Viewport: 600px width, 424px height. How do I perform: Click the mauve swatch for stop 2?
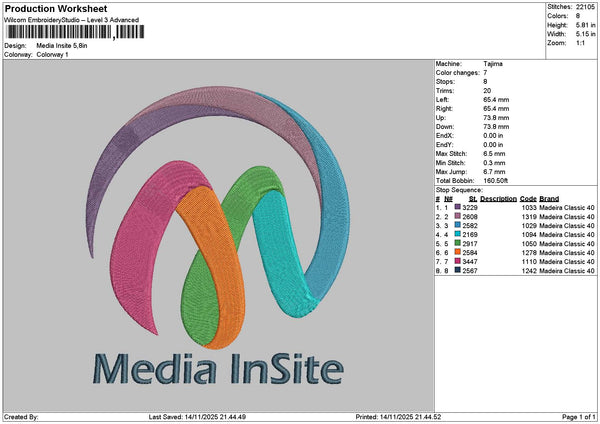(x=457, y=216)
